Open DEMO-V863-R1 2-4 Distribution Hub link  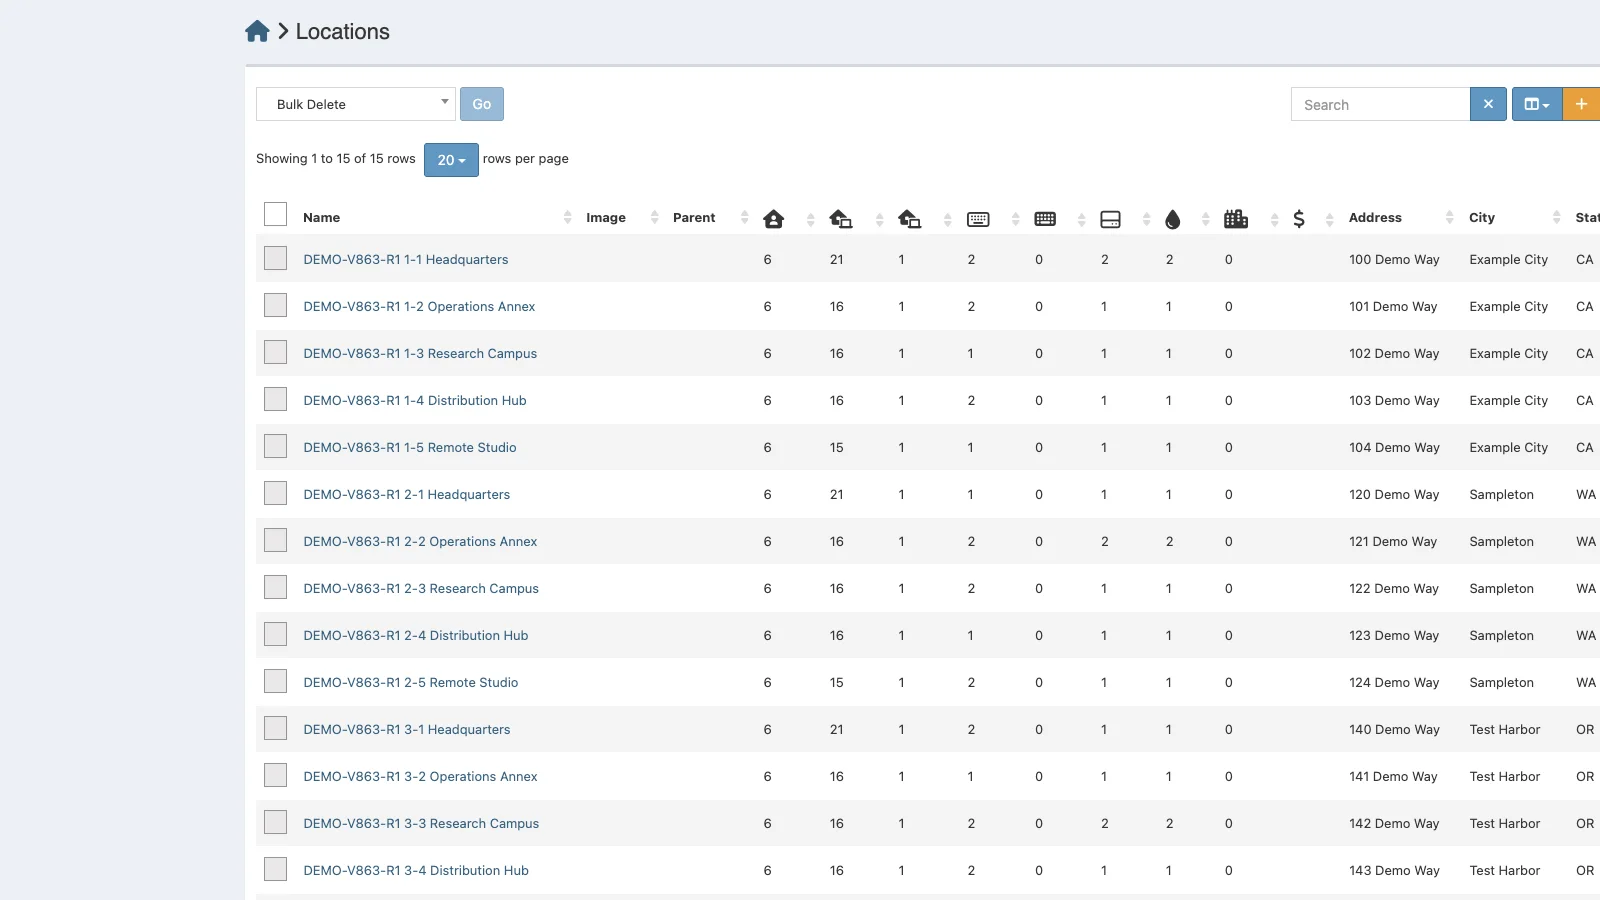coord(416,635)
